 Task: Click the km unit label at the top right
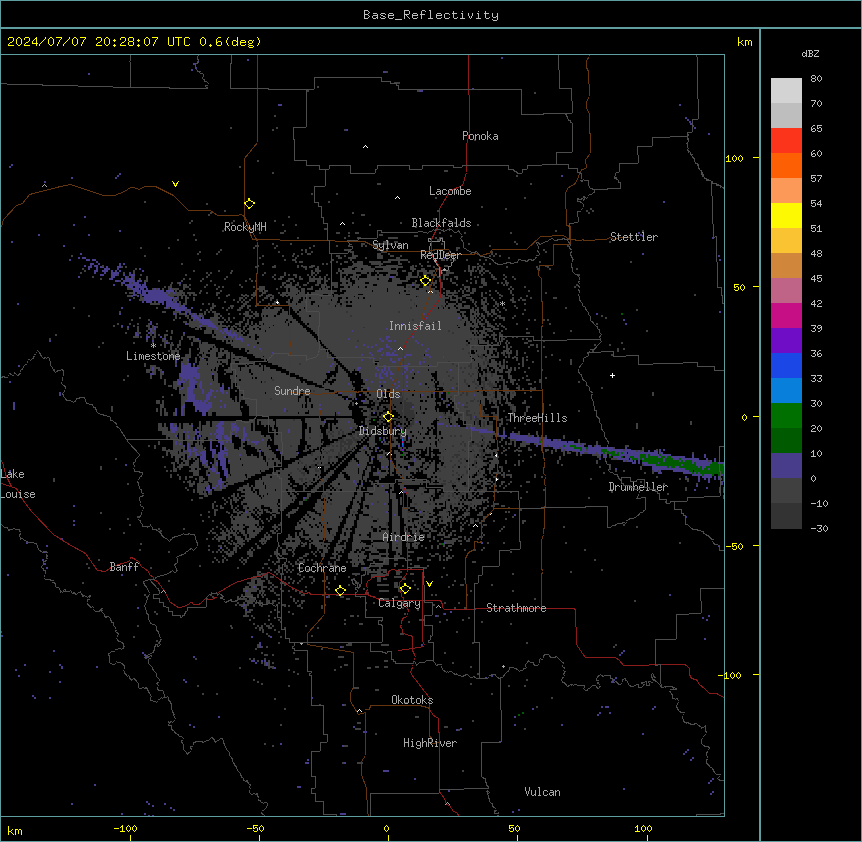[744, 42]
